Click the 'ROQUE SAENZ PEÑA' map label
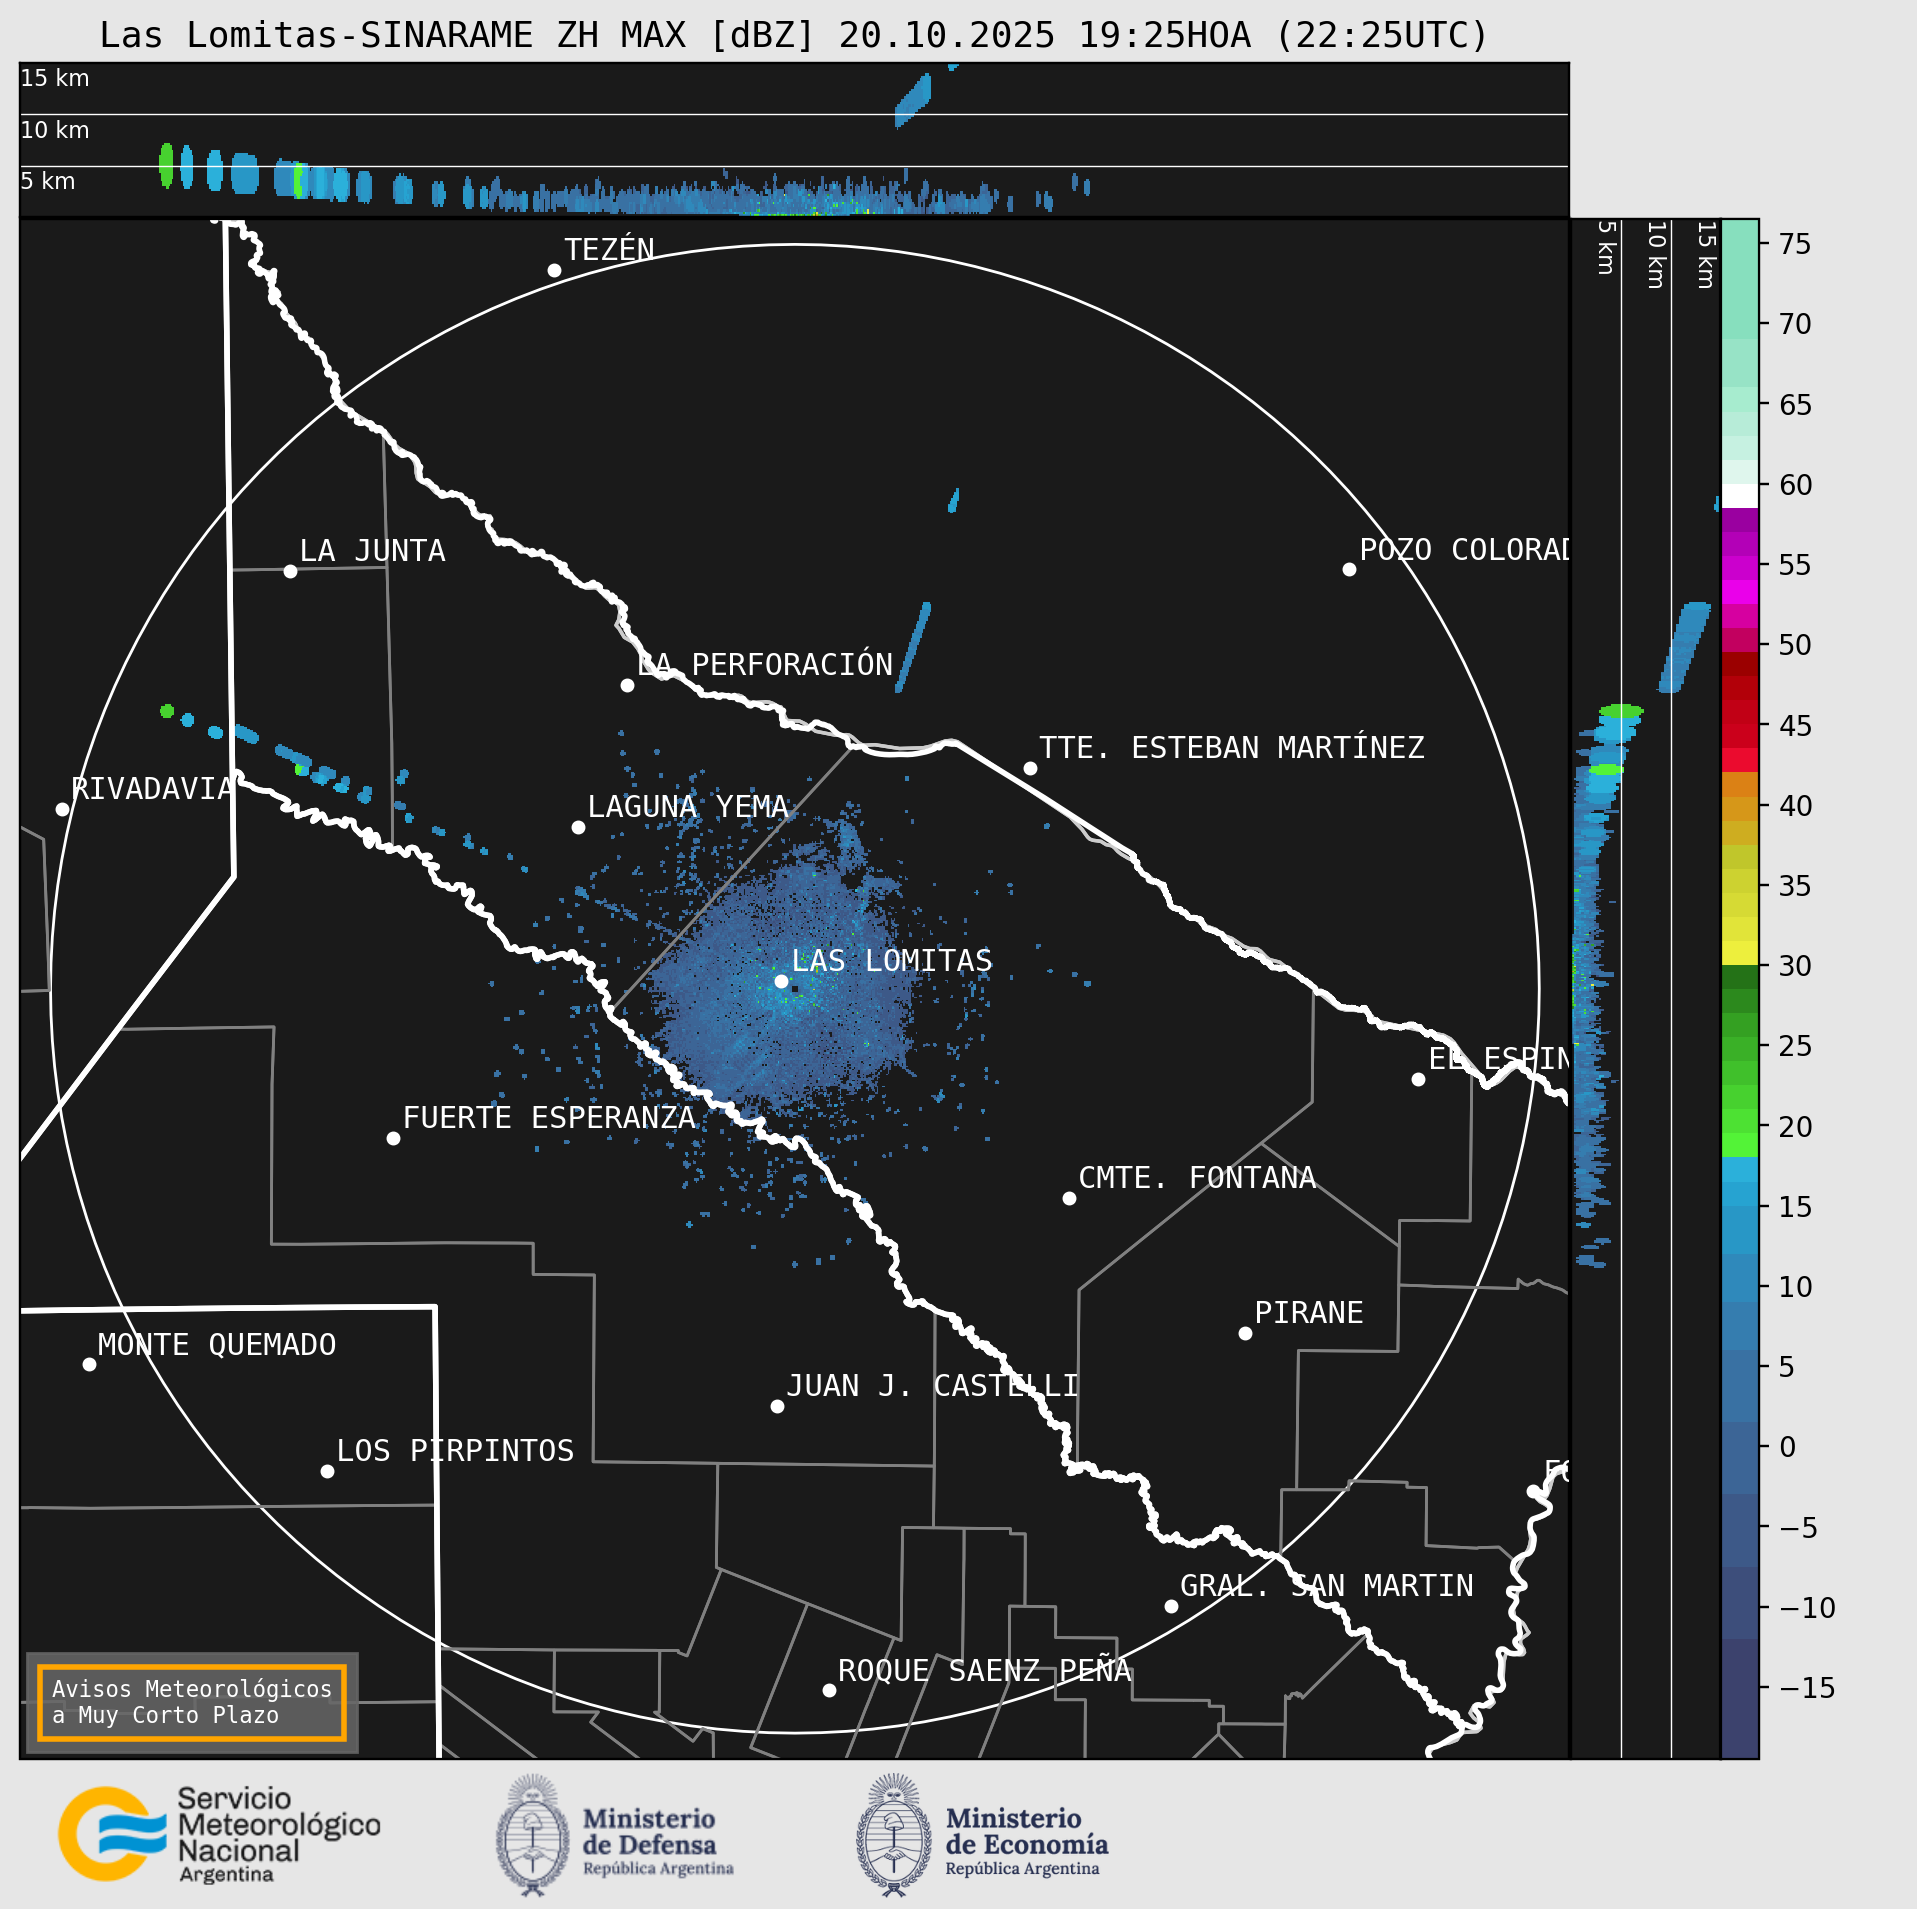This screenshot has height=1909, width=1917. click(985, 1670)
